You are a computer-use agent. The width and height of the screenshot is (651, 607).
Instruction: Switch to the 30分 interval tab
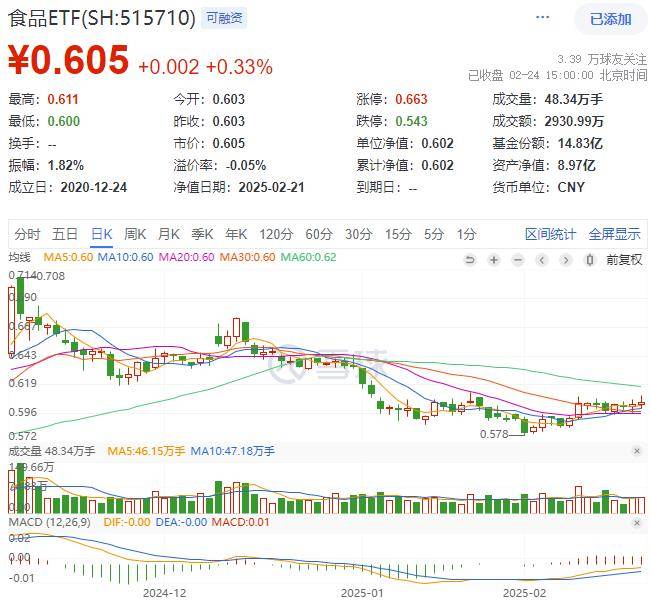(x=358, y=234)
